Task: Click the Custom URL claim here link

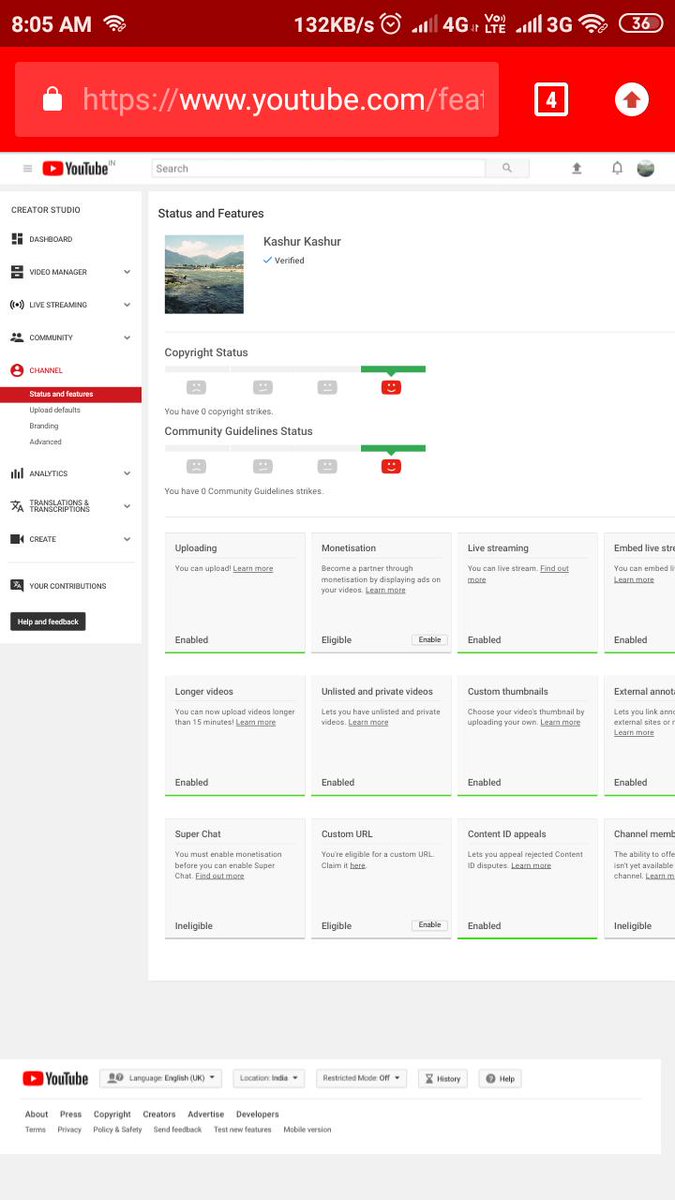Action: point(357,865)
